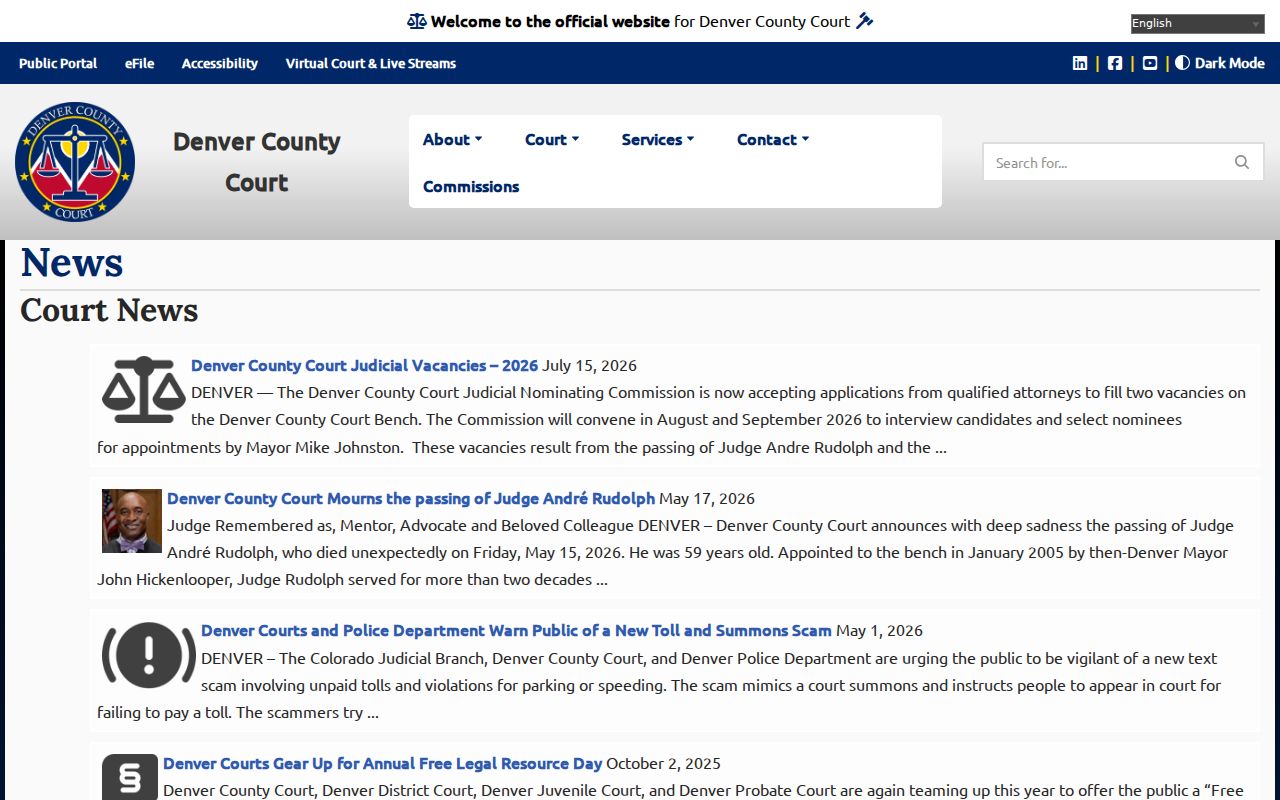Viewport: 1280px width, 800px height.
Task: Click Judge André Rudolph photo thumbnail
Action: click(132, 521)
